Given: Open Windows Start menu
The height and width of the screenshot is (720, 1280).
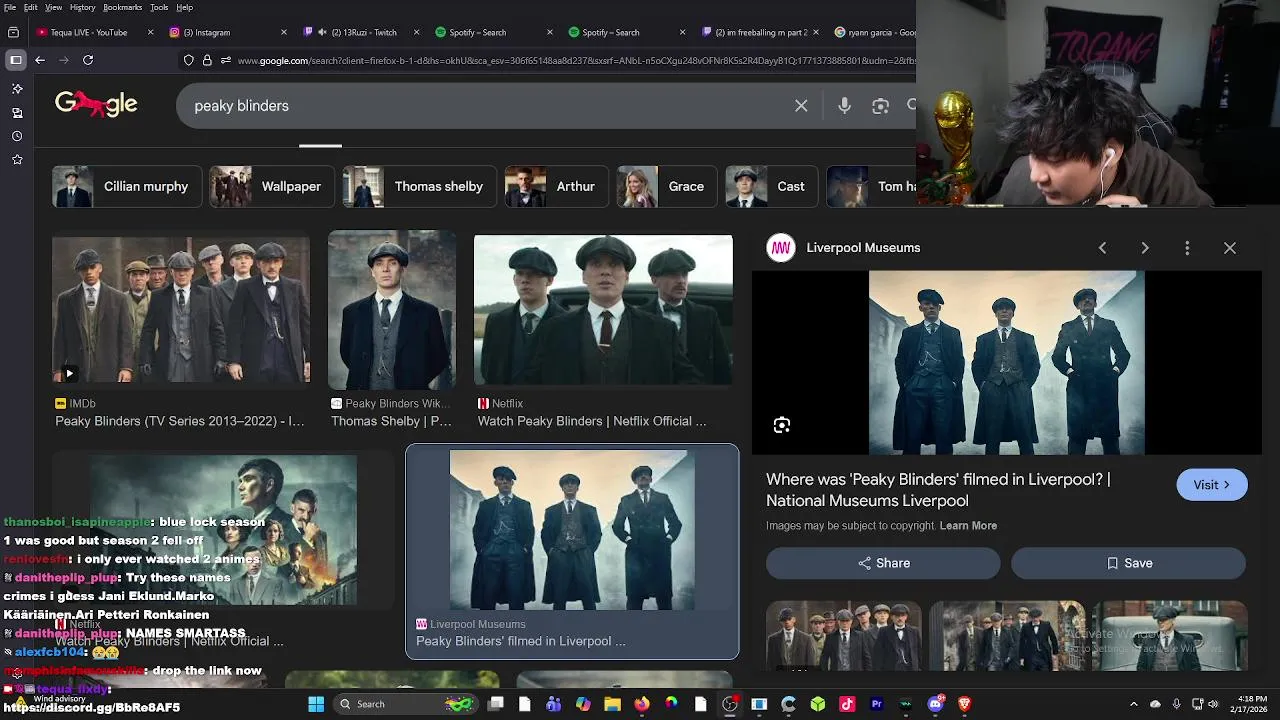Looking at the screenshot, I should [x=316, y=704].
